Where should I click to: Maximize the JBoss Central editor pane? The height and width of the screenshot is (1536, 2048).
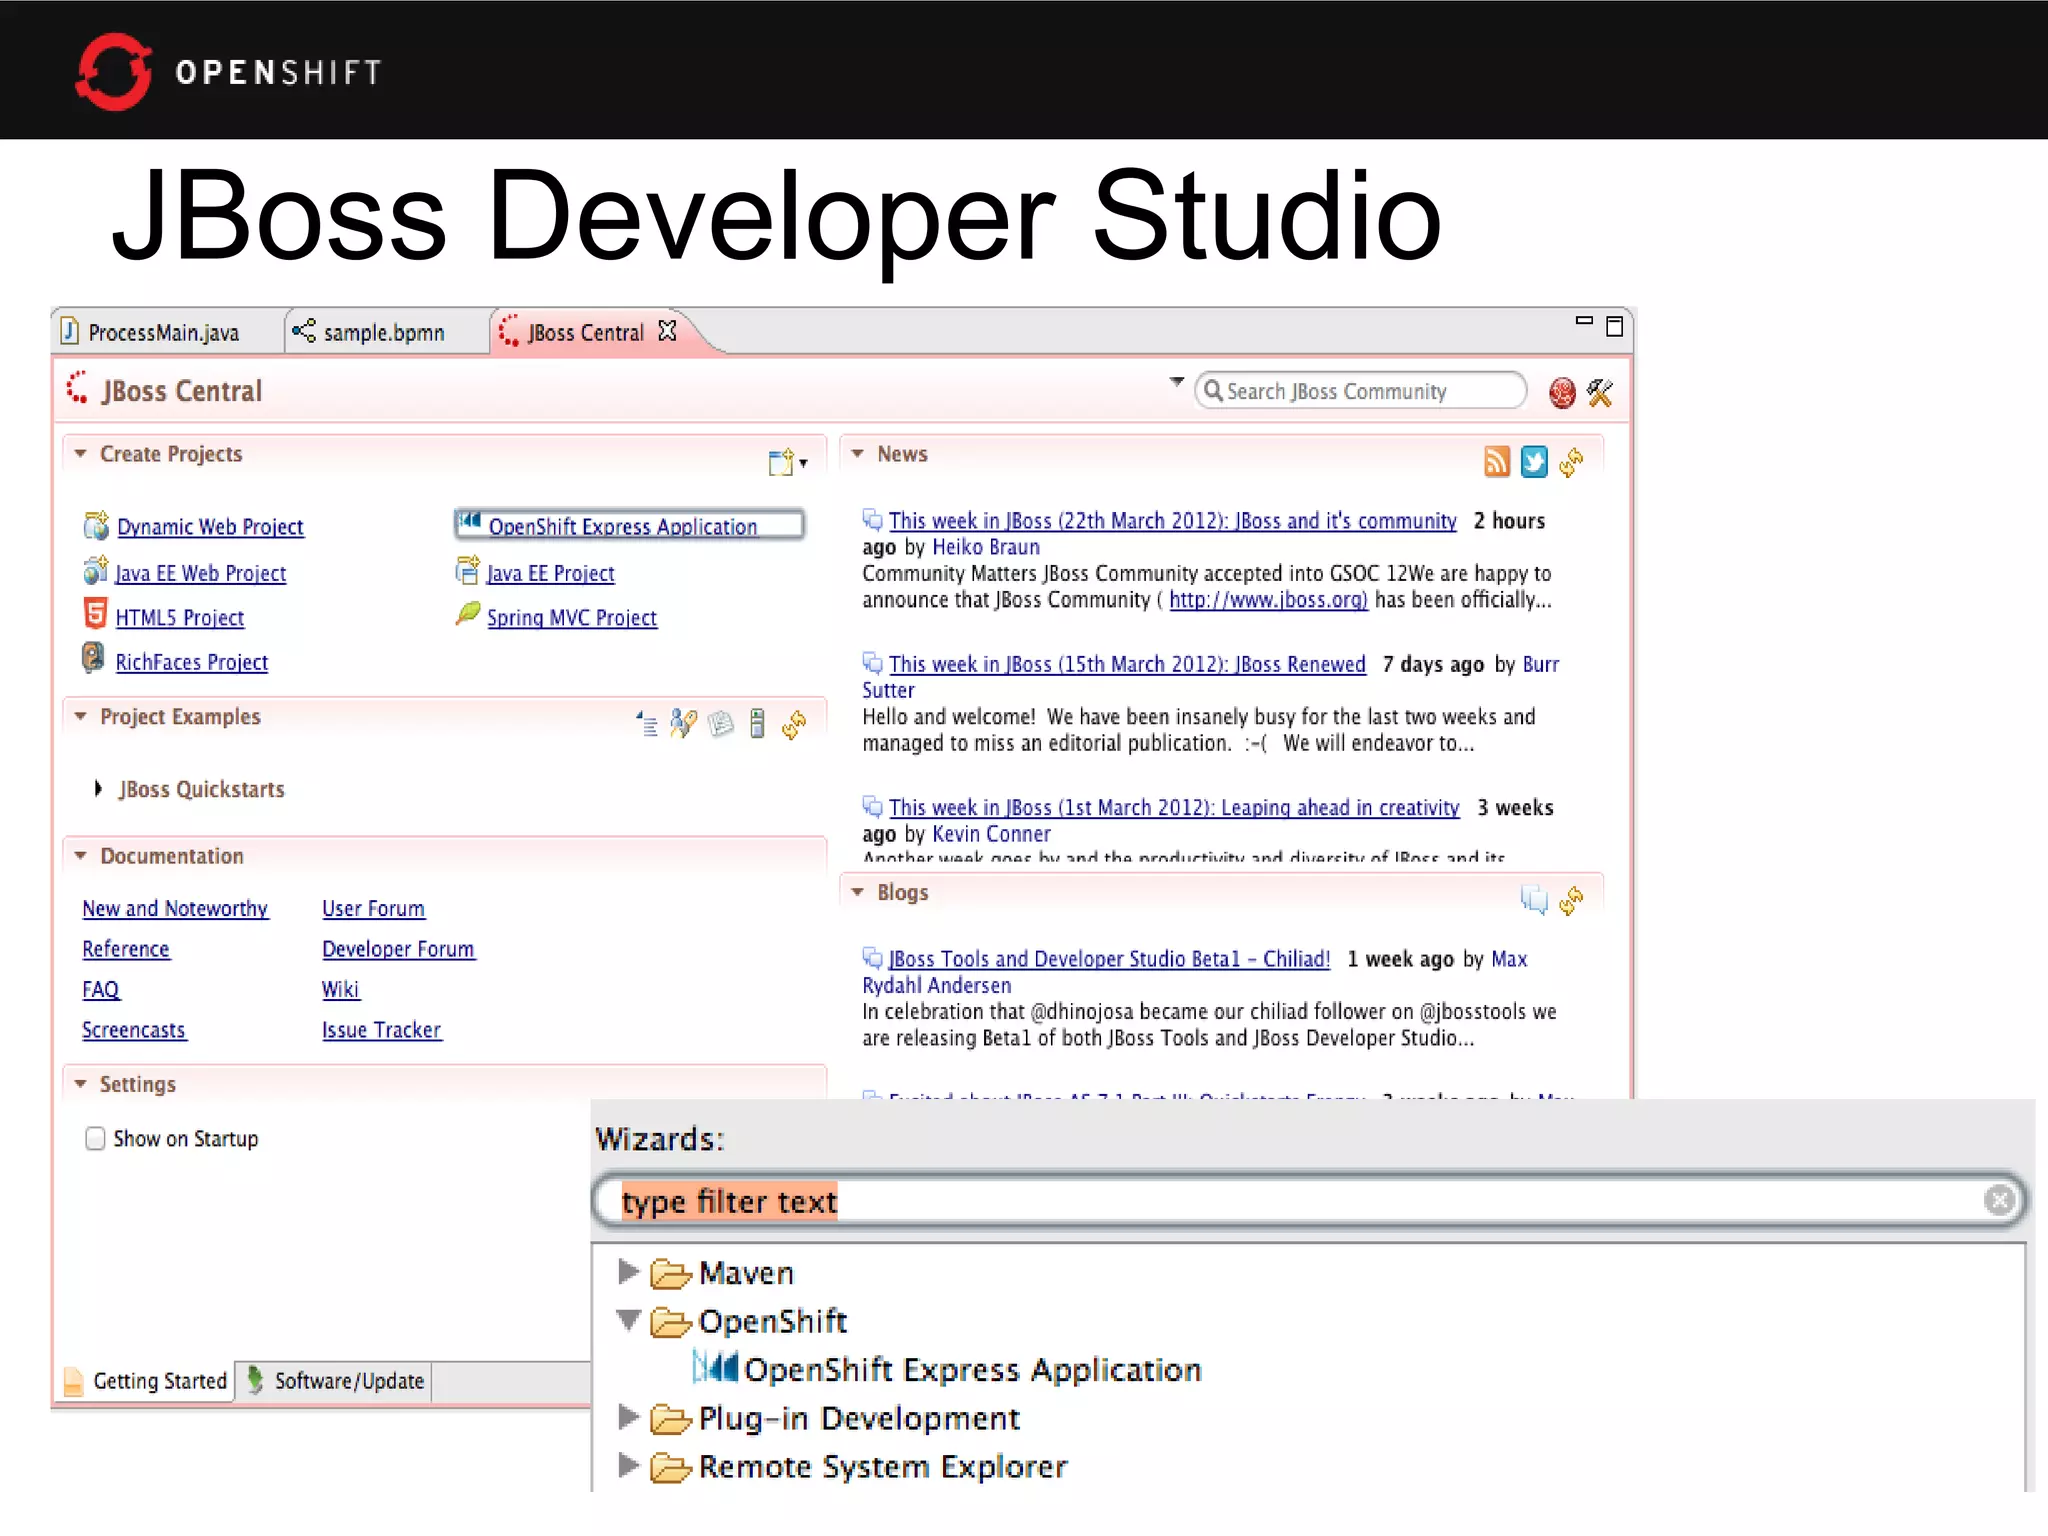pos(1614,327)
